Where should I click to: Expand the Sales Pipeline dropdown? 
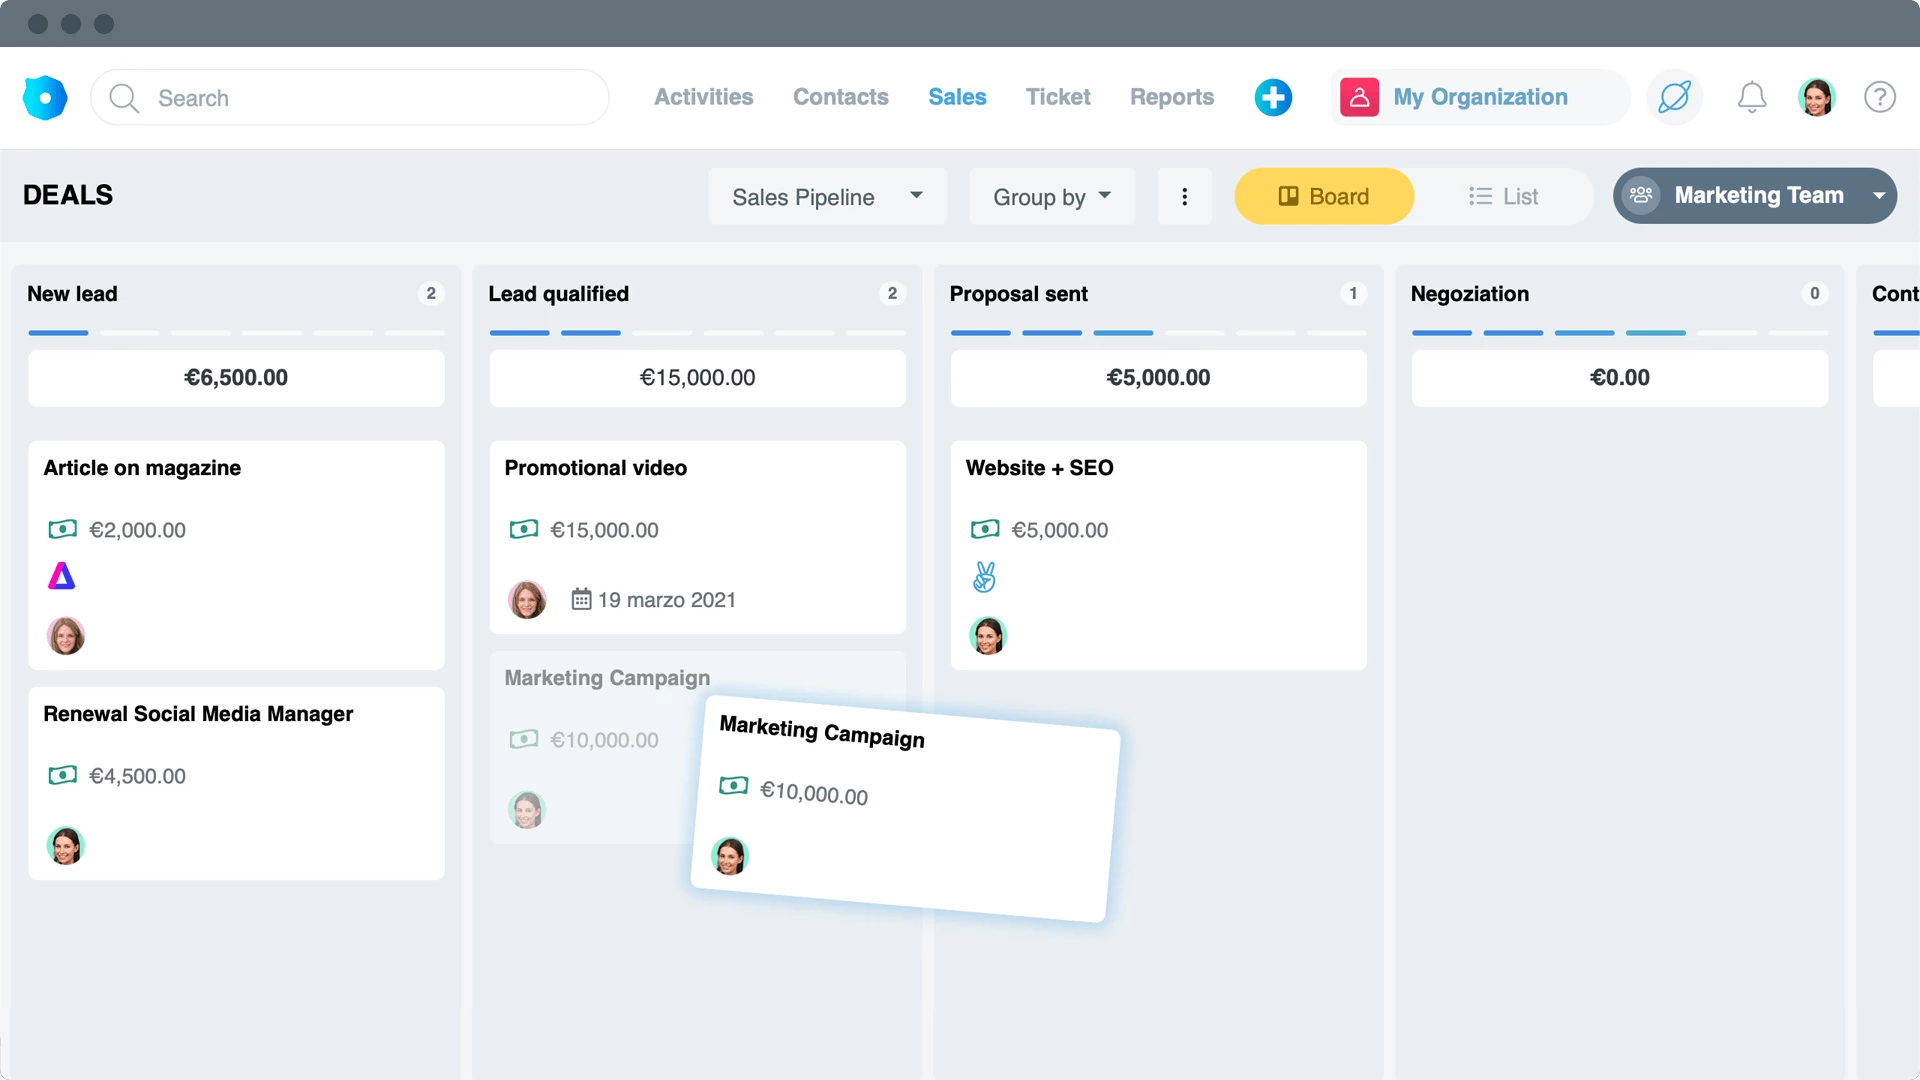pyautogui.click(x=826, y=196)
